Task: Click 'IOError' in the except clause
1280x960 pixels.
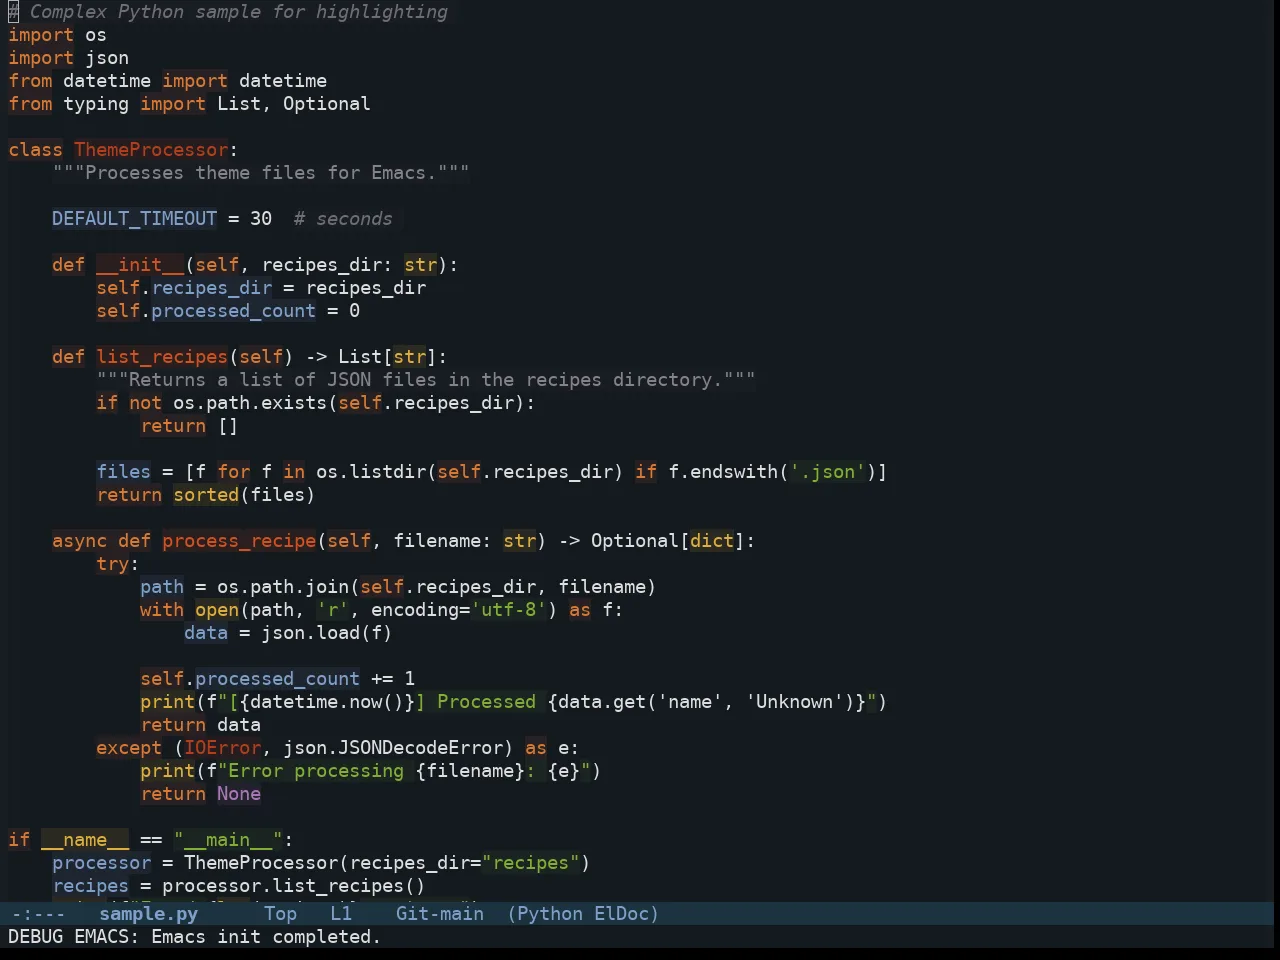Action: 222,748
